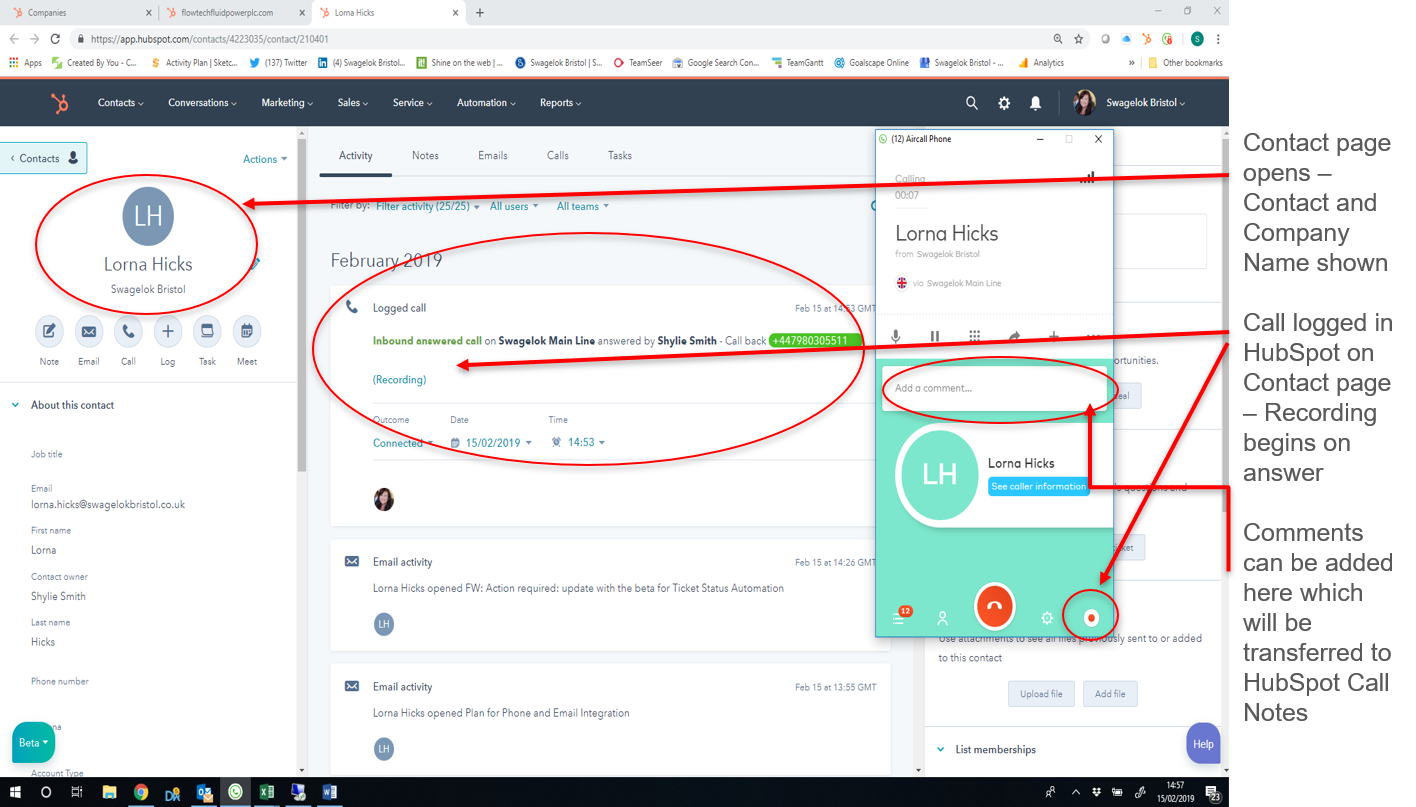Image resolution: width=1416 pixels, height=807 pixels.
Task: Switch to flowtechfluidpowerplc.com browser tab
Action: pyautogui.click(x=233, y=13)
